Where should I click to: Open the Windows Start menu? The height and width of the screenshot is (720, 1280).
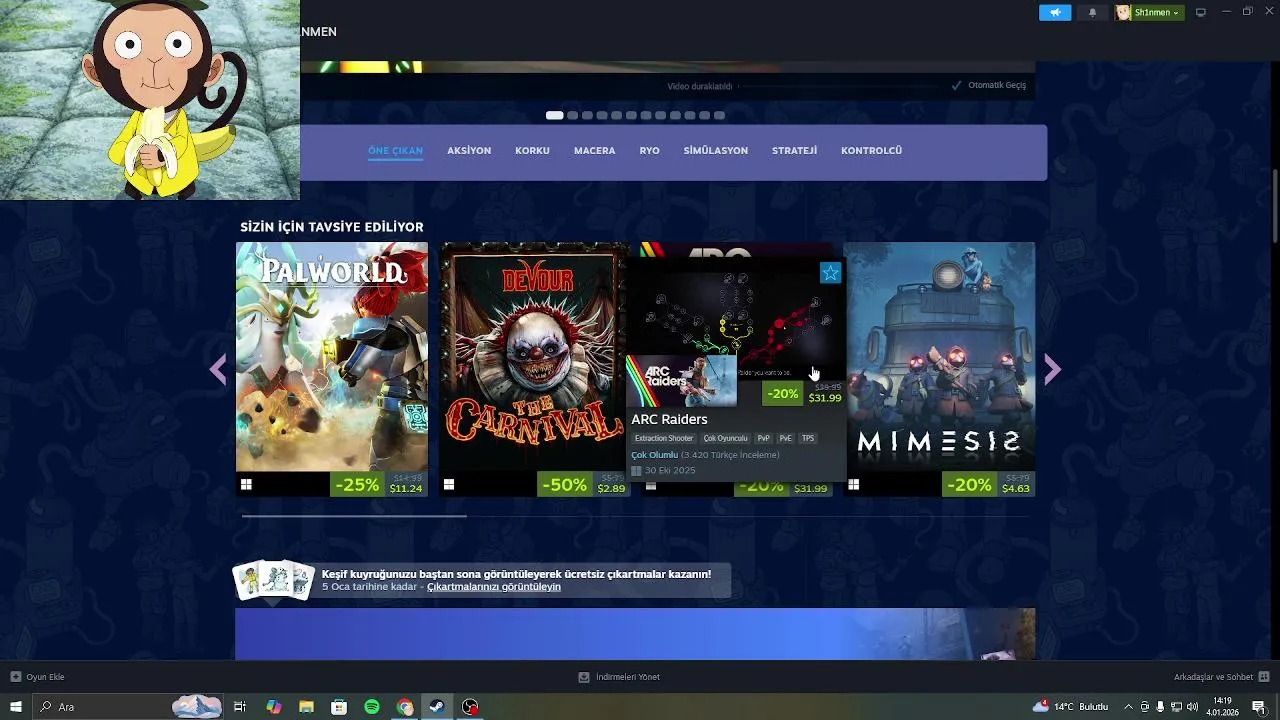[x=15, y=707]
